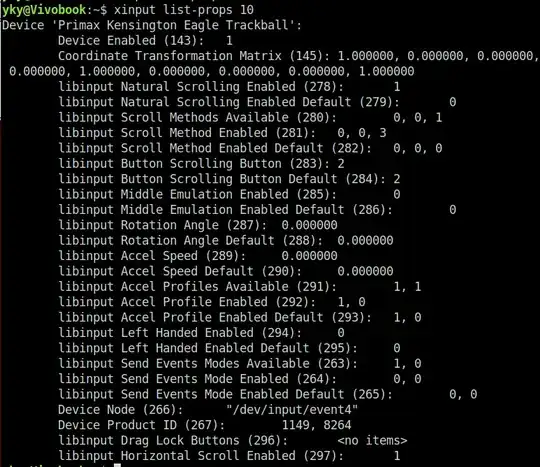Click the Accel Speed (289) line
Viewport: 540px width, 467px height.
point(198,256)
